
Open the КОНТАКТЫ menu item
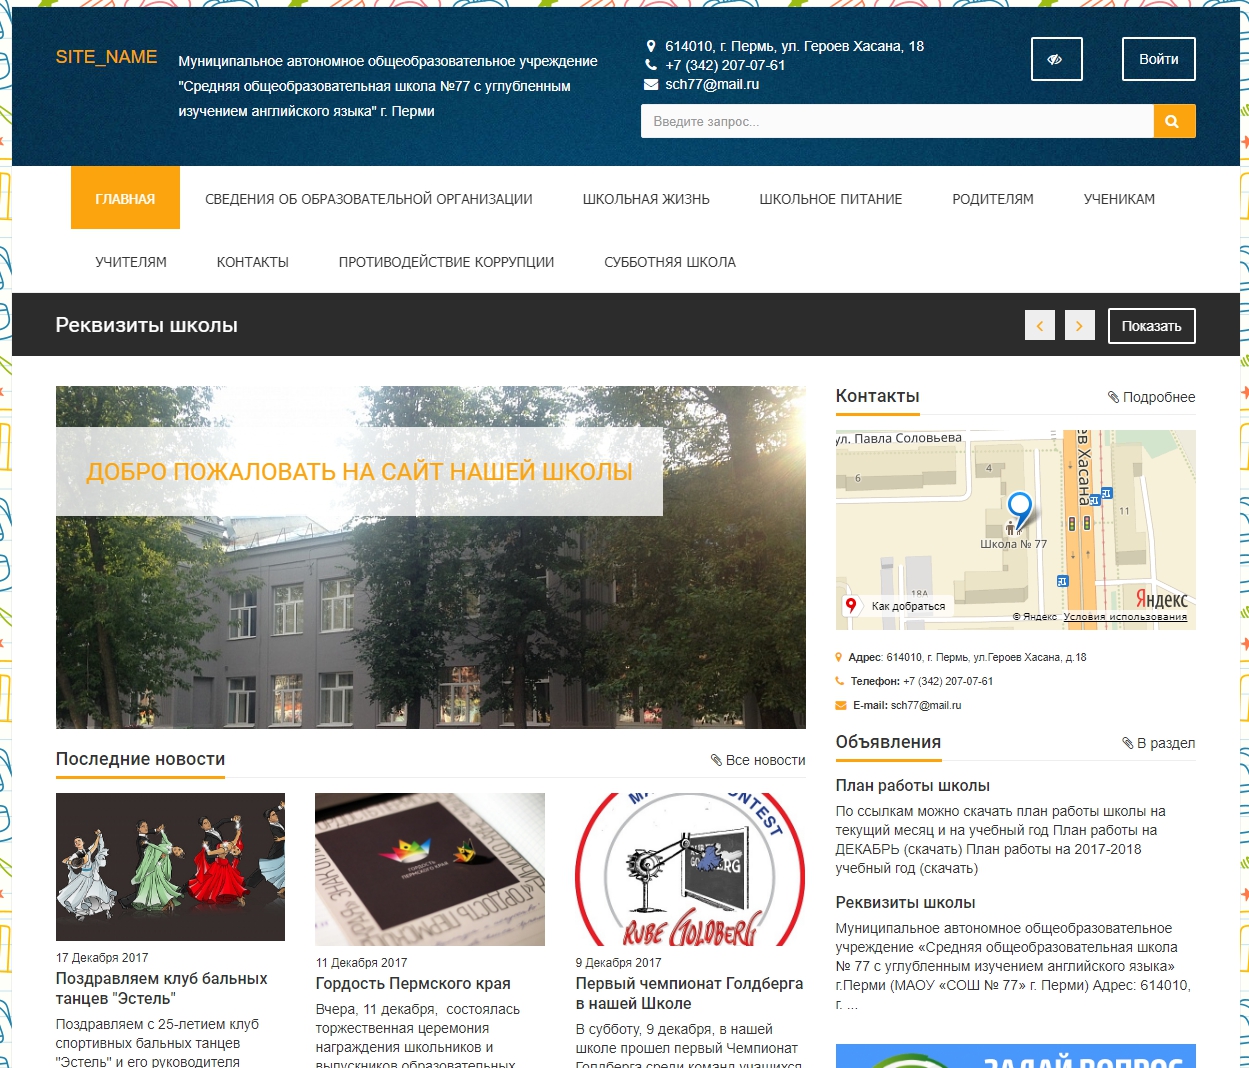(x=253, y=262)
